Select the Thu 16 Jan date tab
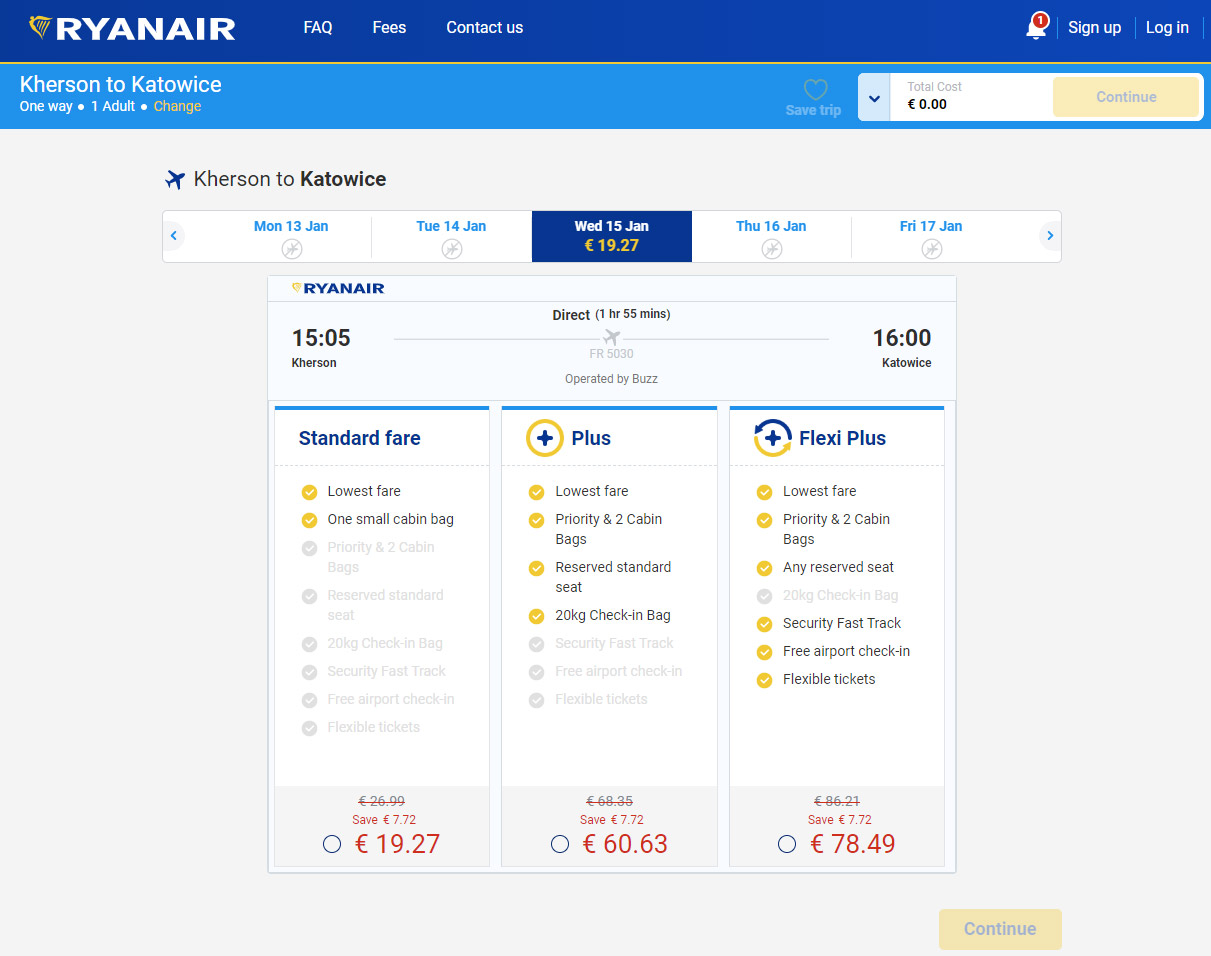Viewport: 1211px width, 956px height. pyautogui.click(x=771, y=236)
